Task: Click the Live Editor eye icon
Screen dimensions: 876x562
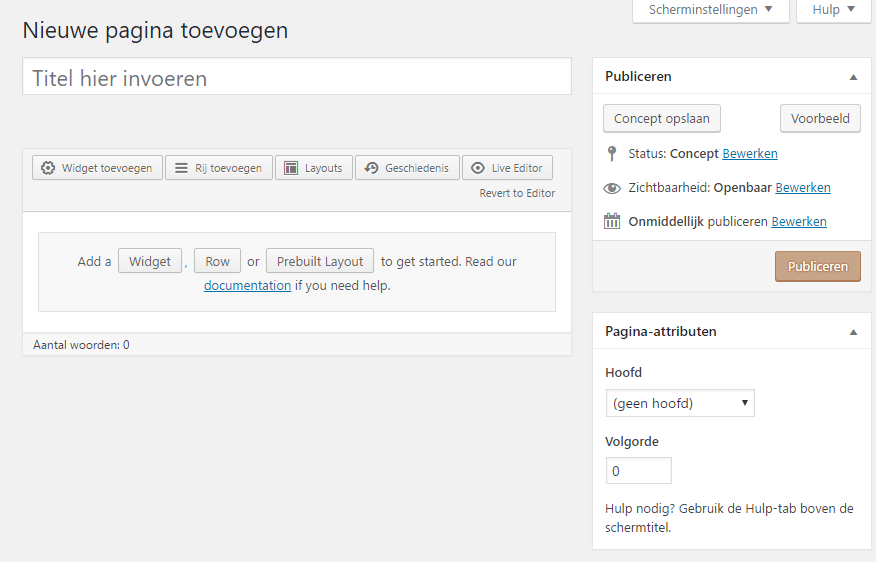Action: coord(478,168)
